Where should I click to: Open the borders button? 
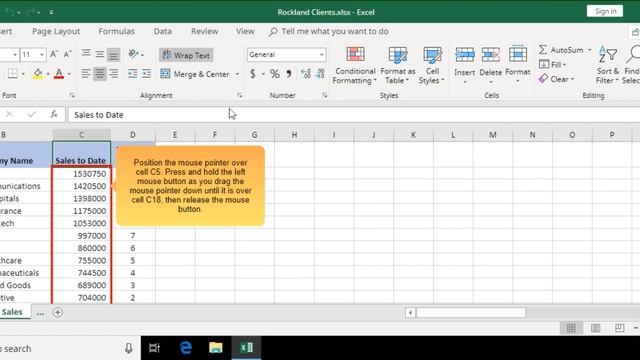tap(13, 74)
